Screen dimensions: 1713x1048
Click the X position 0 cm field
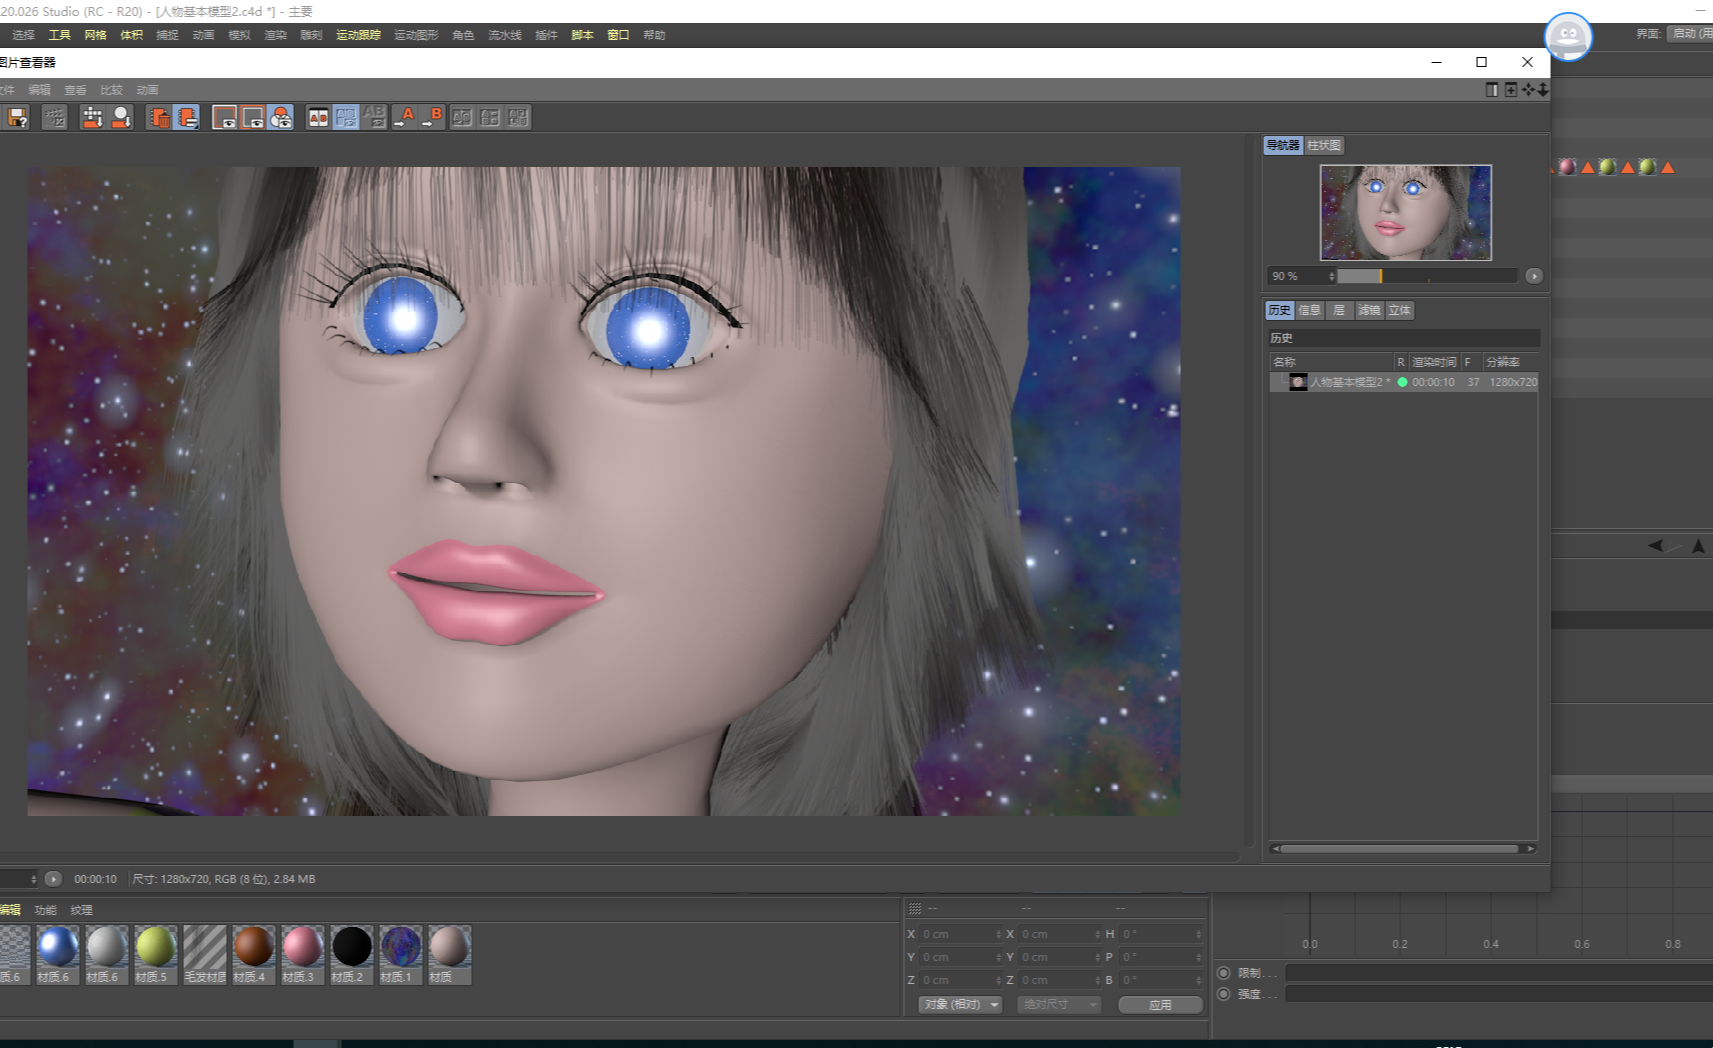(x=960, y=934)
